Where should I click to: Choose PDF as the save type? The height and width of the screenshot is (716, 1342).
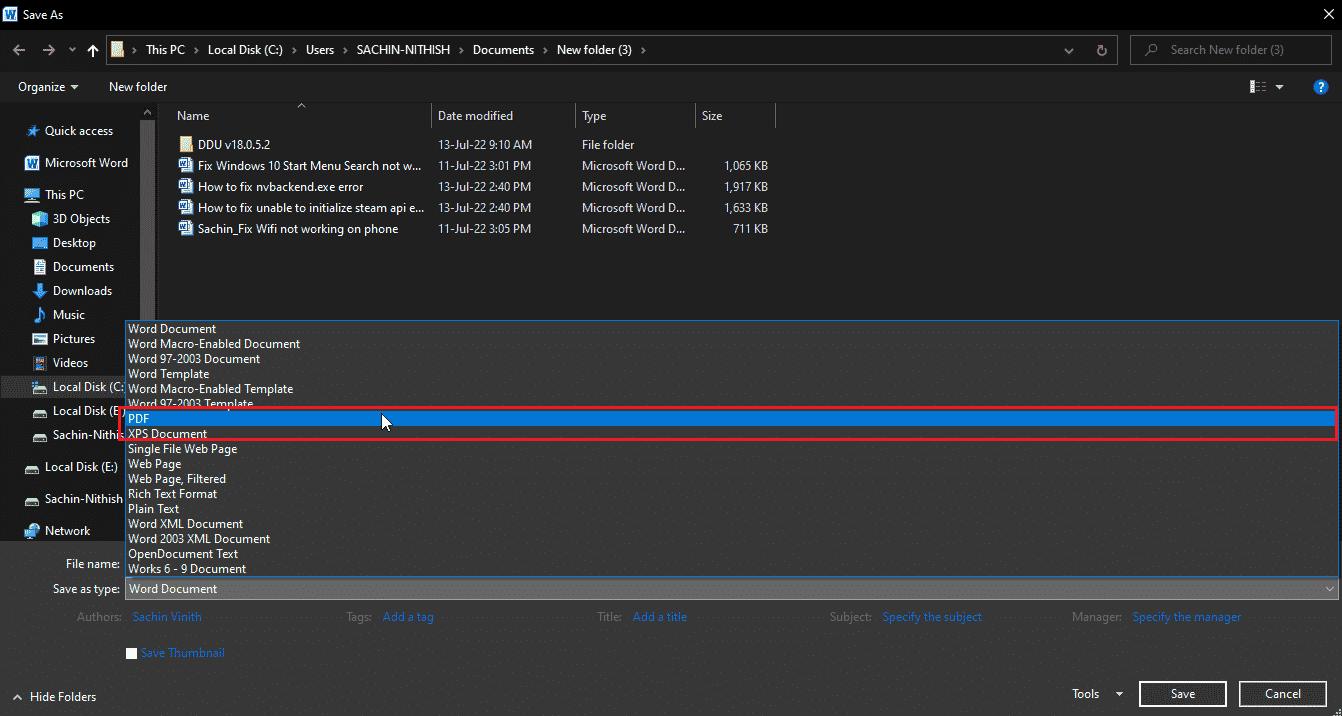pyautogui.click(x=731, y=419)
